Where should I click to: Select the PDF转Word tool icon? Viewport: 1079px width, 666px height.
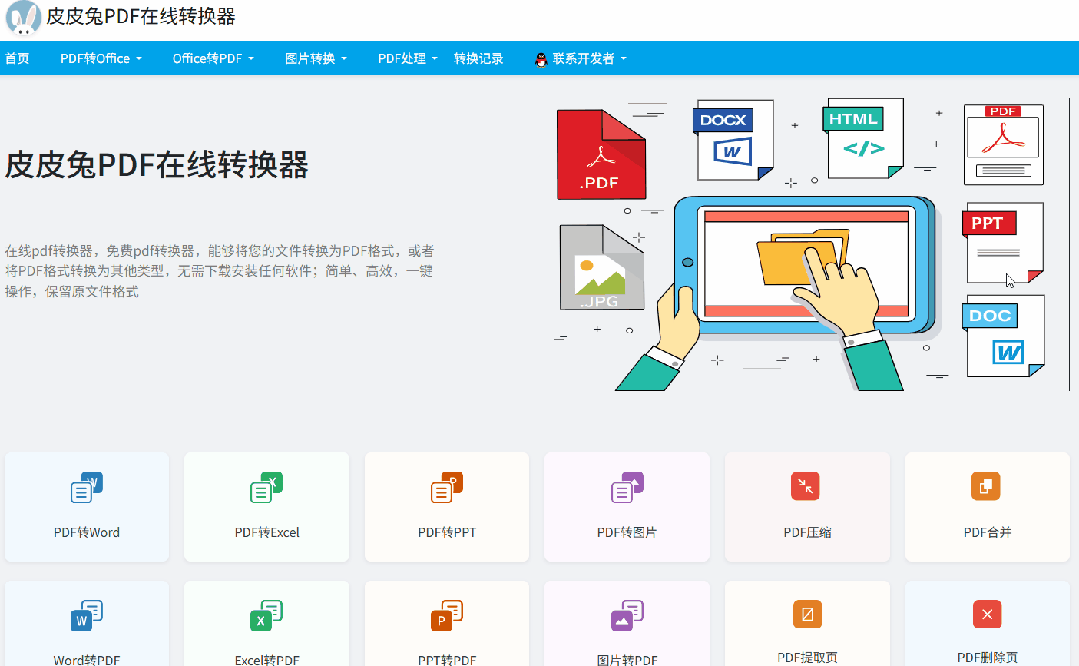pos(87,487)
